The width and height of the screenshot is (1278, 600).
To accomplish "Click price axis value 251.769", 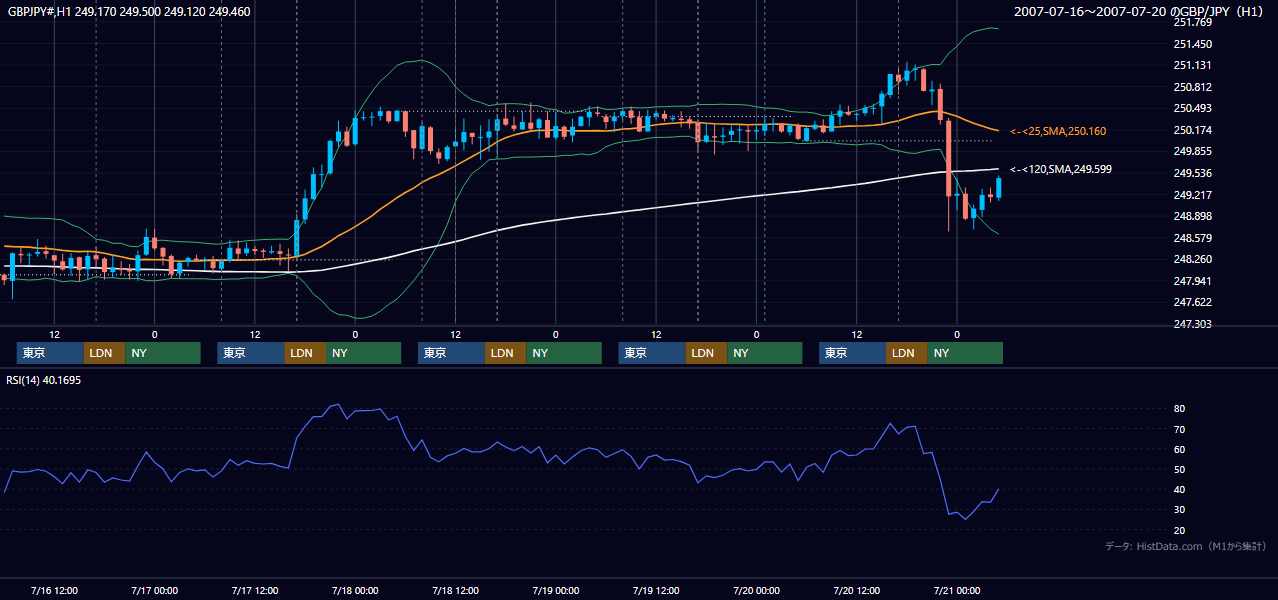I will click(x=1192, y=22).
